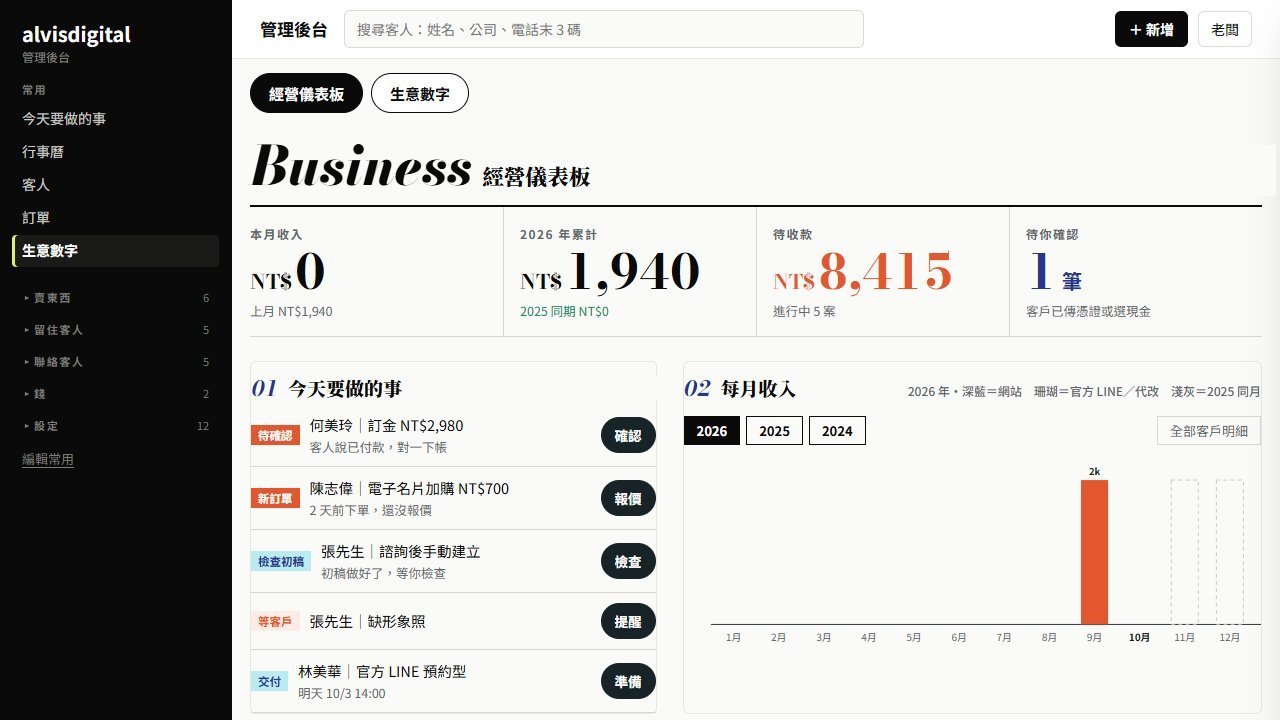
Task: Click the 何美玲｜訂金 NT$2,980 entry
Action: (x=387, y=426)
